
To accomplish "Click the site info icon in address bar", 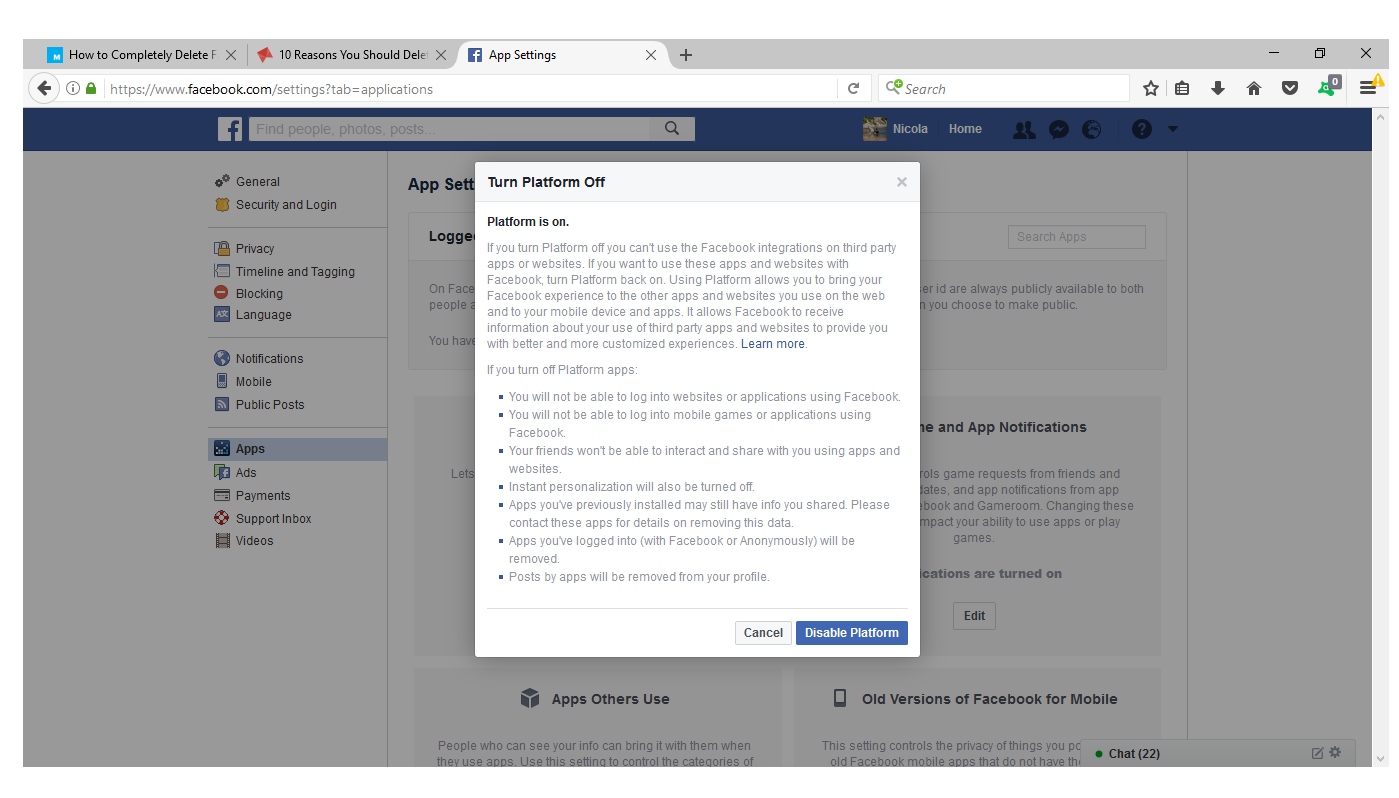I will click(73, 89).
